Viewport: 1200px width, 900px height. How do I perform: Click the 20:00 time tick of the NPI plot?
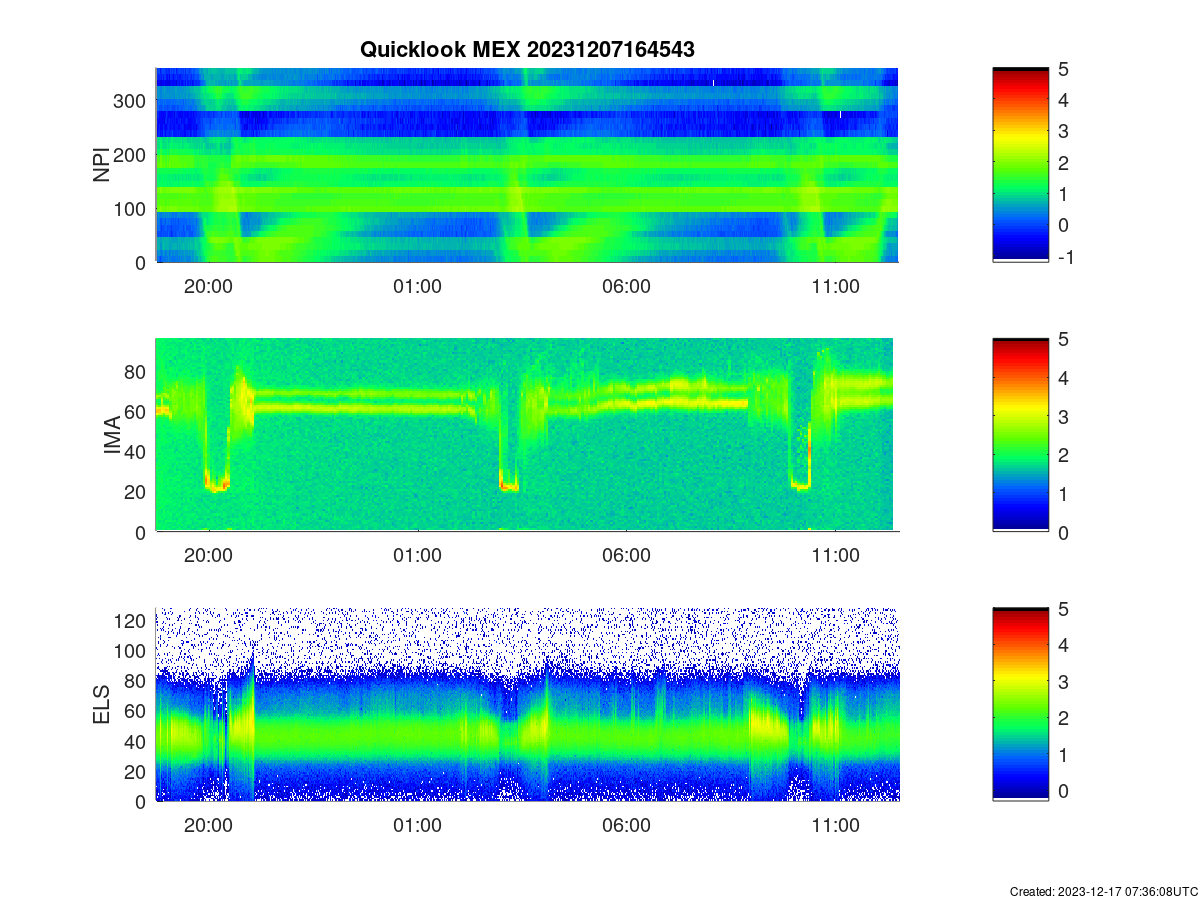click(x=208, y=286)
